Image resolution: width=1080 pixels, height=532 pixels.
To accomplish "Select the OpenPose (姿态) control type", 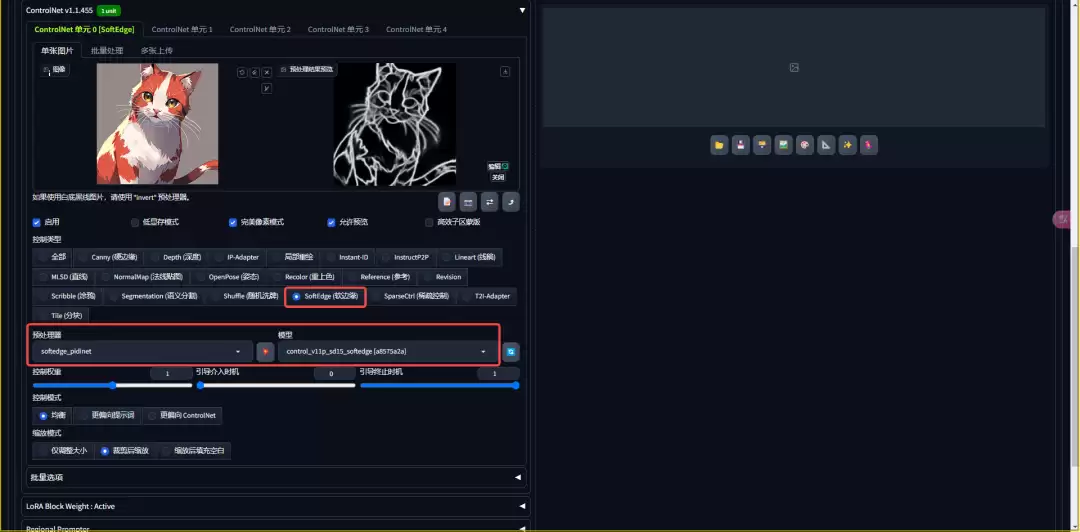I will click(x=227, y=276).
